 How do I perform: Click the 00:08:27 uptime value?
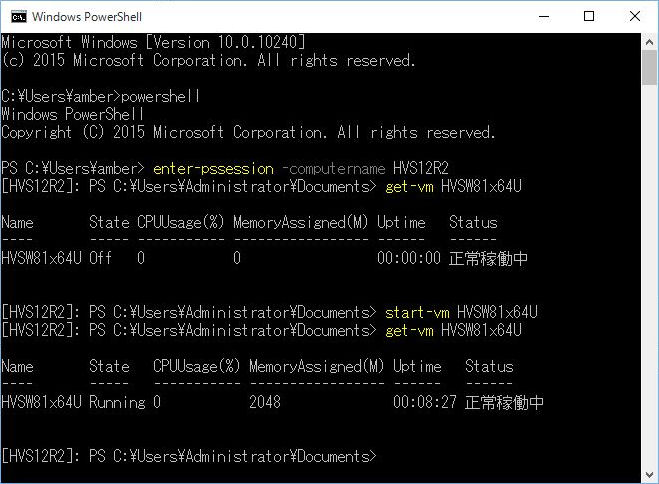pyautogui.click(x=424, y=402)
